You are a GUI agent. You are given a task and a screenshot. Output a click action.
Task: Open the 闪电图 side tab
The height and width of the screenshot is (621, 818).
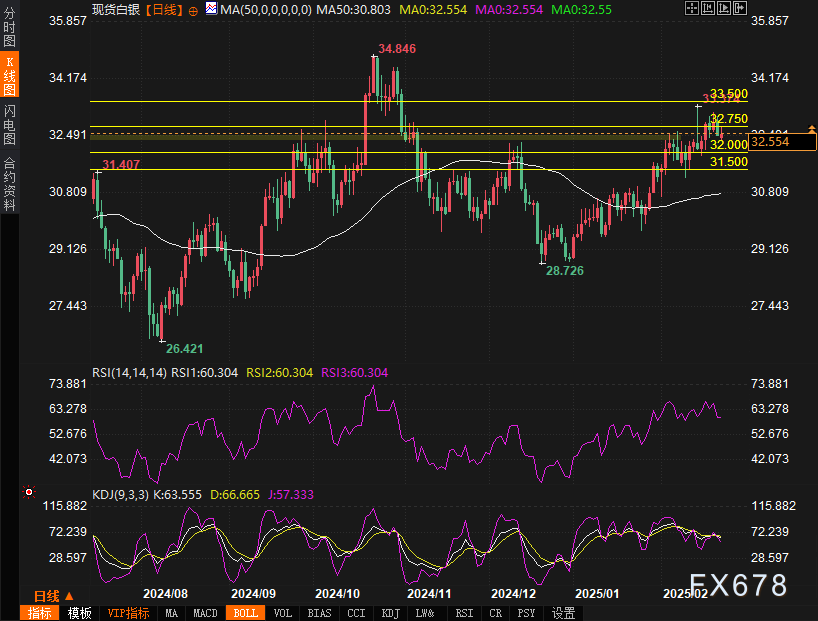pos(9,124)
